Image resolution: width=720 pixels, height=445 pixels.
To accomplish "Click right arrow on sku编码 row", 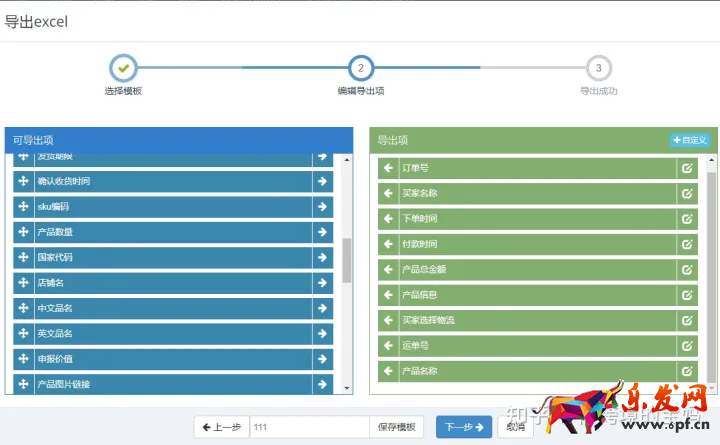I will click(322, 207).
